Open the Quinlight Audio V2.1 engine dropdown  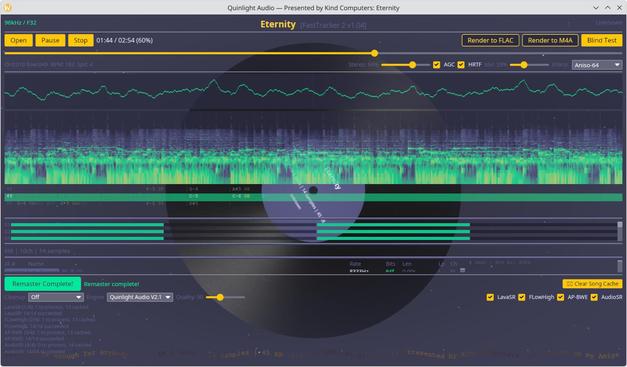tap(140, 297)
